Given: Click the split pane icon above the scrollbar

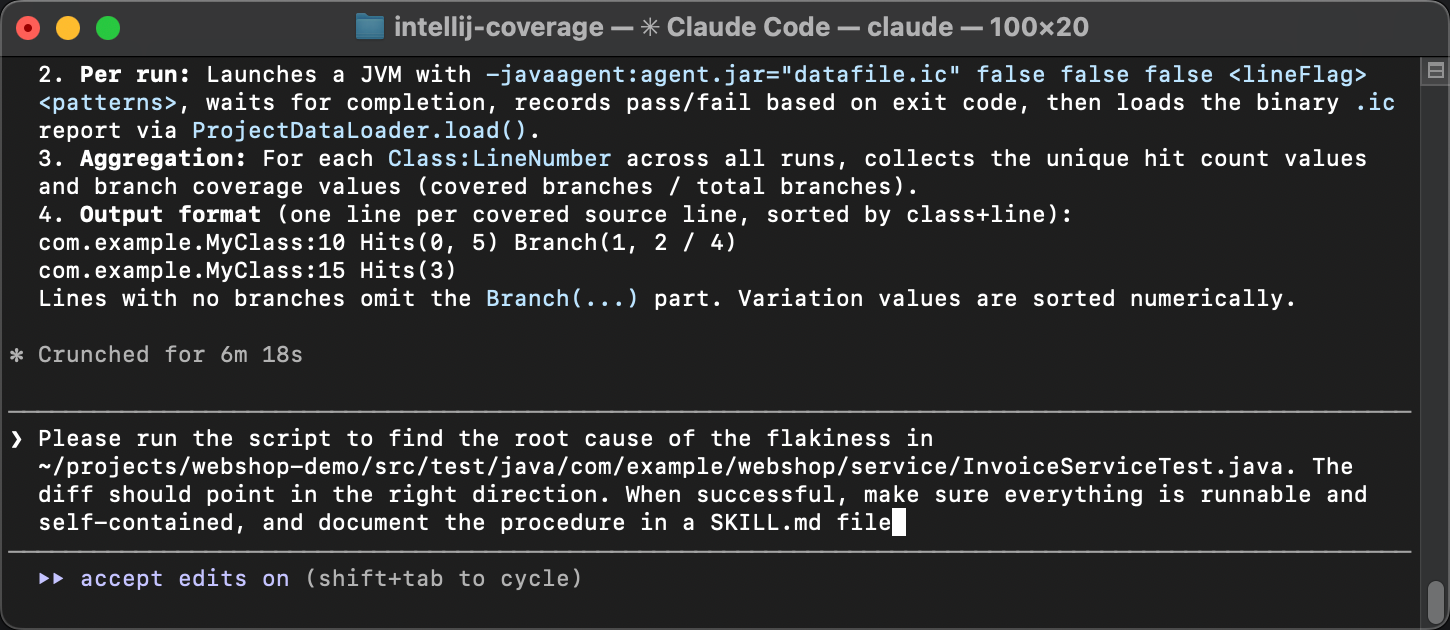Looking at the screenshot, I should [x=1435, y=71].
